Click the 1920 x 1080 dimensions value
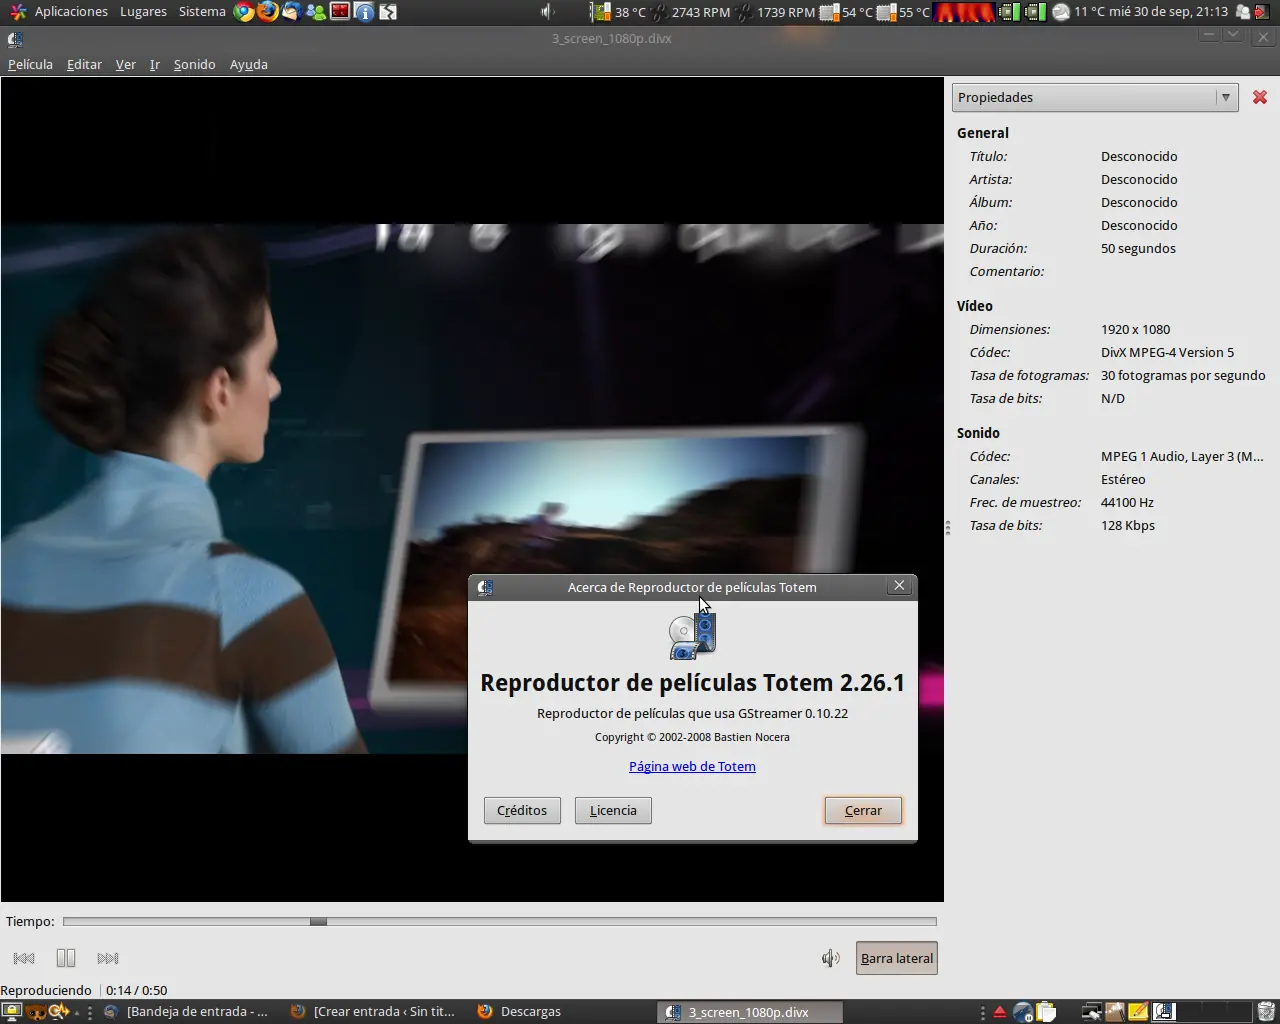Image resolution: width=1280 pixels, height=1024 pixels. tap(1135, 329)
